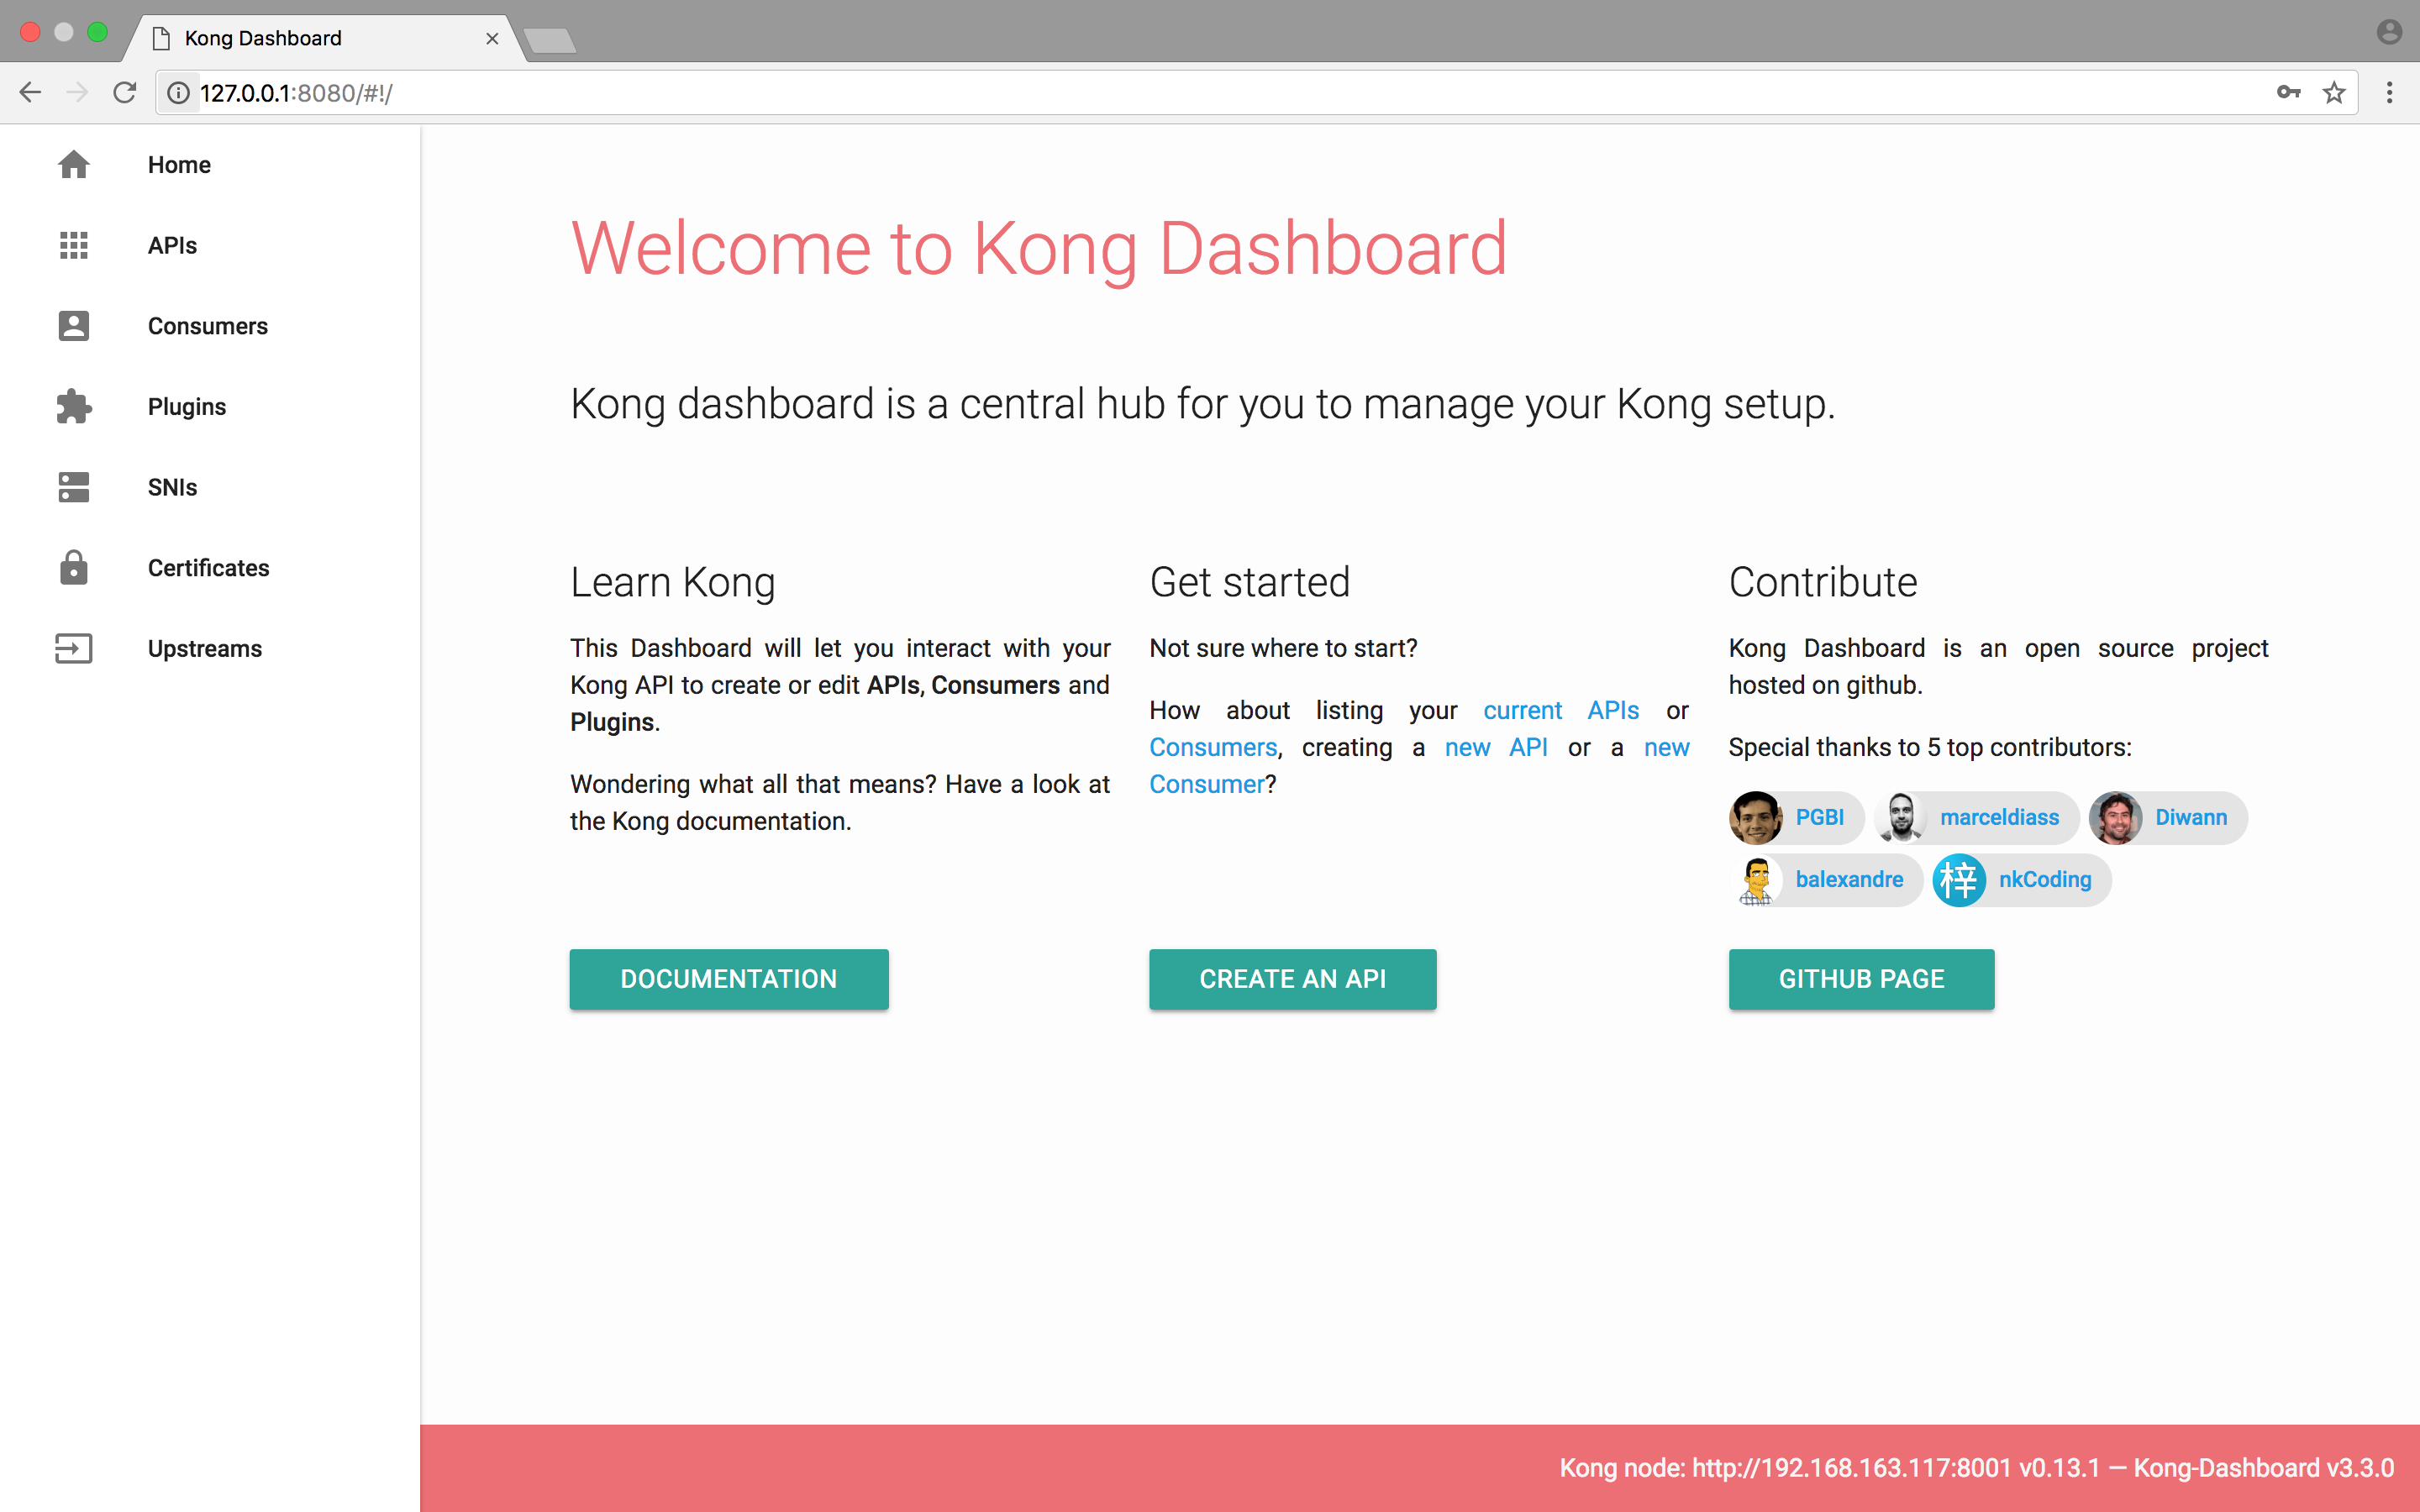
Task: Return Home via the house icon
Action: (74, 164)
